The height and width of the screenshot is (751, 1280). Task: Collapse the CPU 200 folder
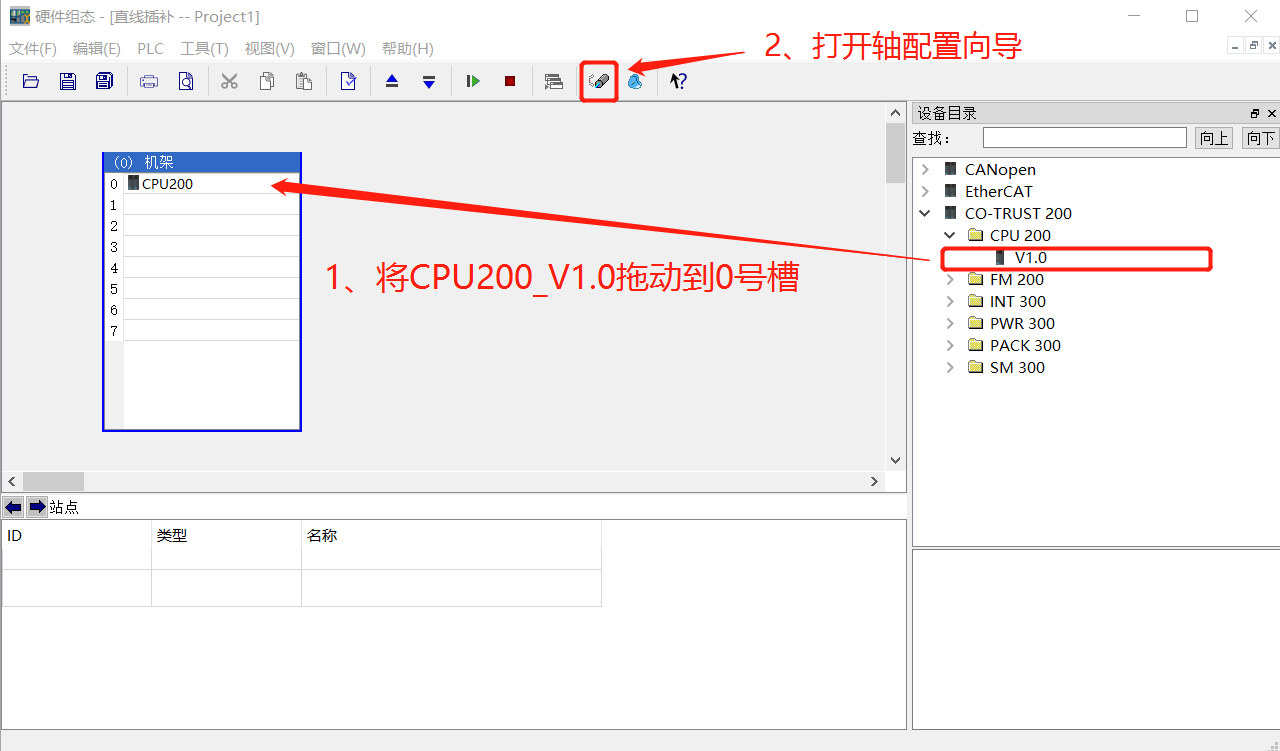950,236
